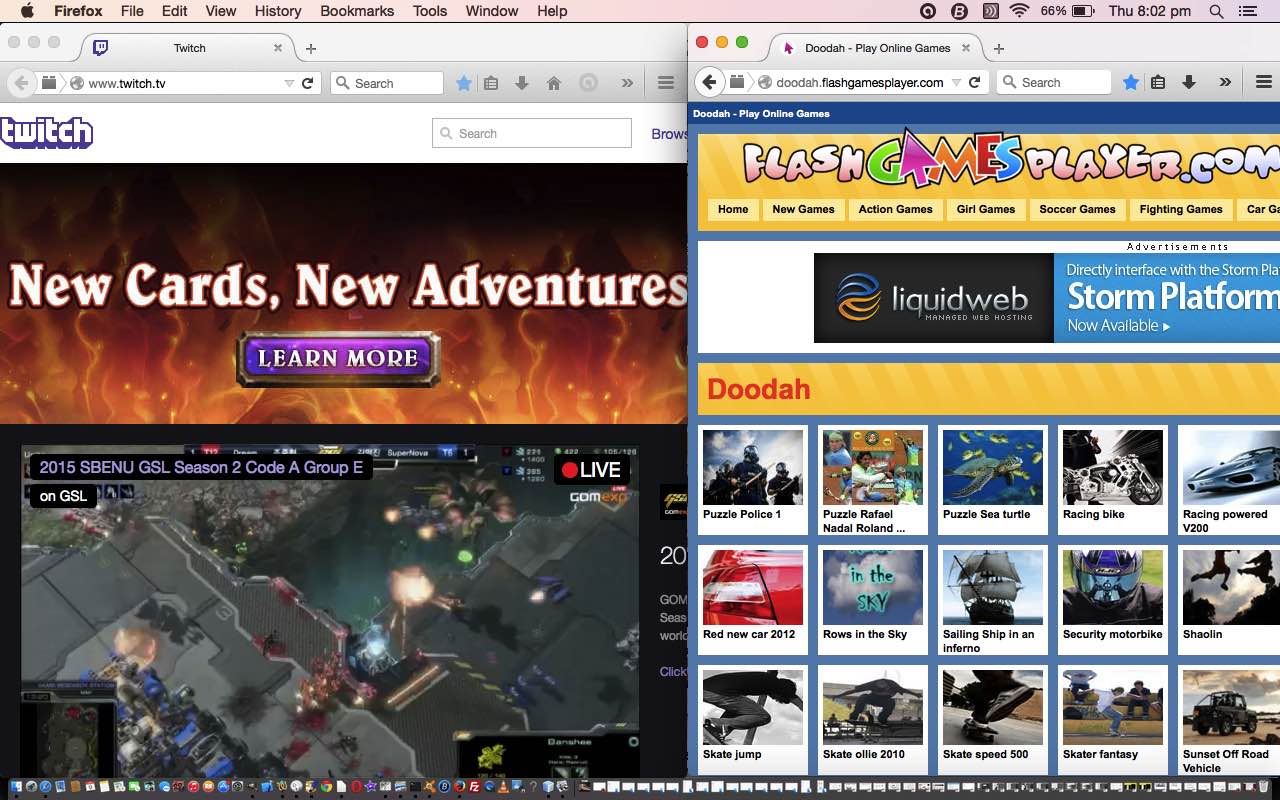Show more toolbar items chevron in Doodah window
This screenshot has height=800, width=1280.
pos(1225,82)
